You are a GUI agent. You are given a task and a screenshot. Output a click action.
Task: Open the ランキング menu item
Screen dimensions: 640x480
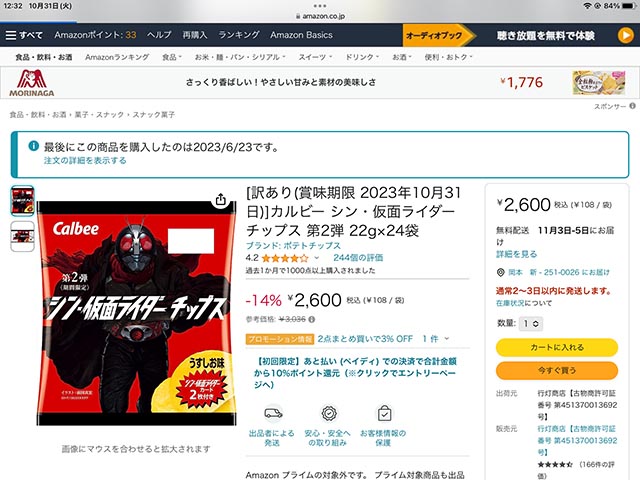(239, 35)
